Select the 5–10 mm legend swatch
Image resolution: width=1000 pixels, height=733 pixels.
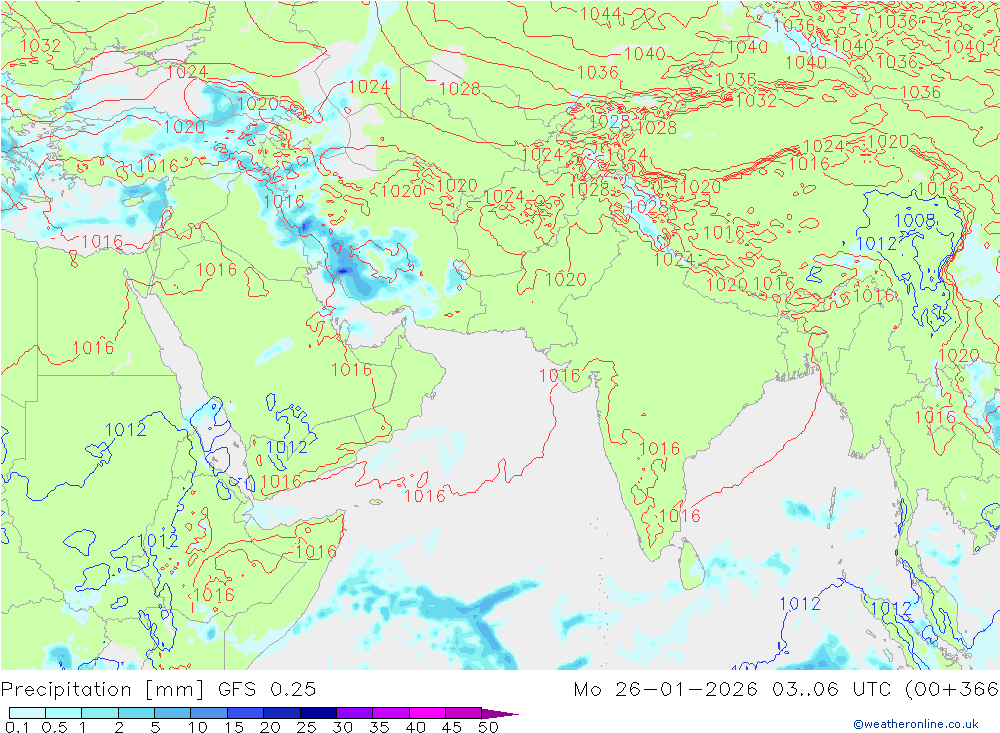click(x=172, y=713)
